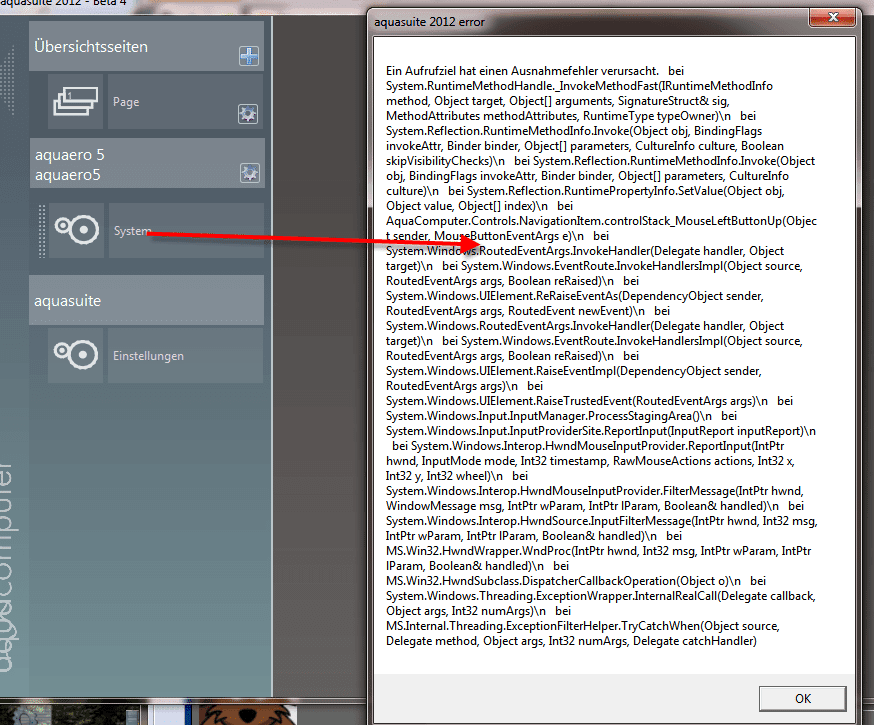This screenshot has height=725, width=874.
Task: Click the 'MS.Win32.HwndWrapper.WndProc' stack trace line
Action: [598, 551]
